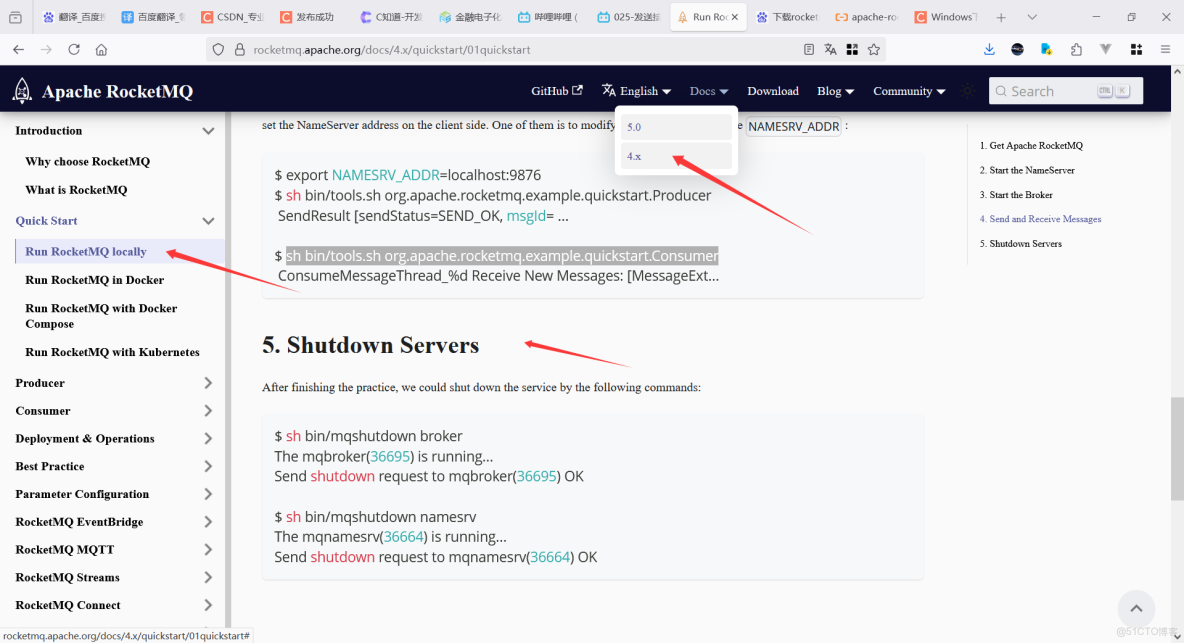
Task: Click the page vertical scrollbar thumb
Action: (1176, 449)
